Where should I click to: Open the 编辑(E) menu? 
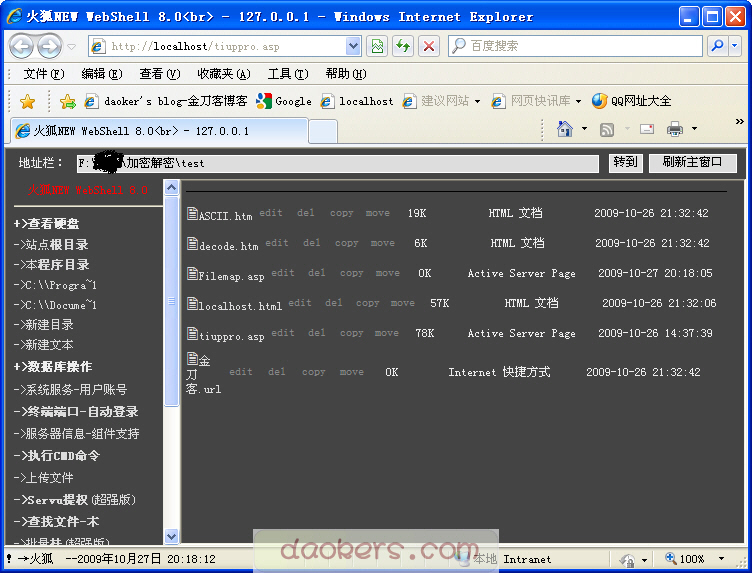click(x=102, y=74)
